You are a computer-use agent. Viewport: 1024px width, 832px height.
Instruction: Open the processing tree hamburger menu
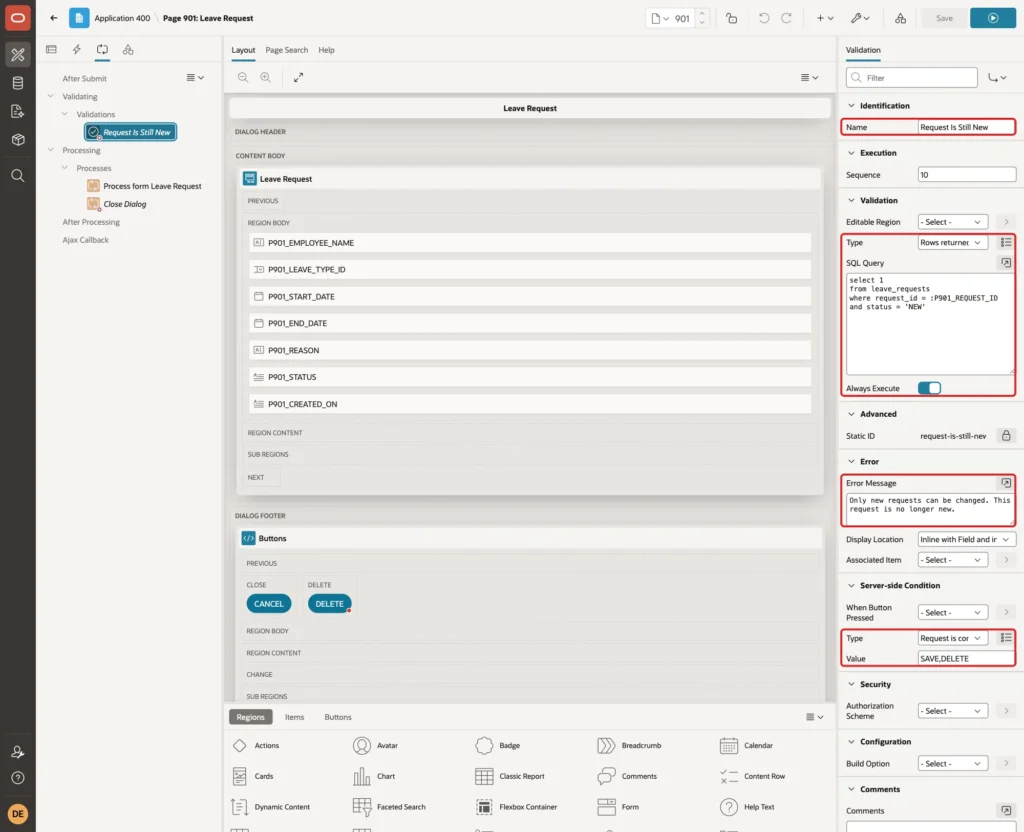point(195,78)
